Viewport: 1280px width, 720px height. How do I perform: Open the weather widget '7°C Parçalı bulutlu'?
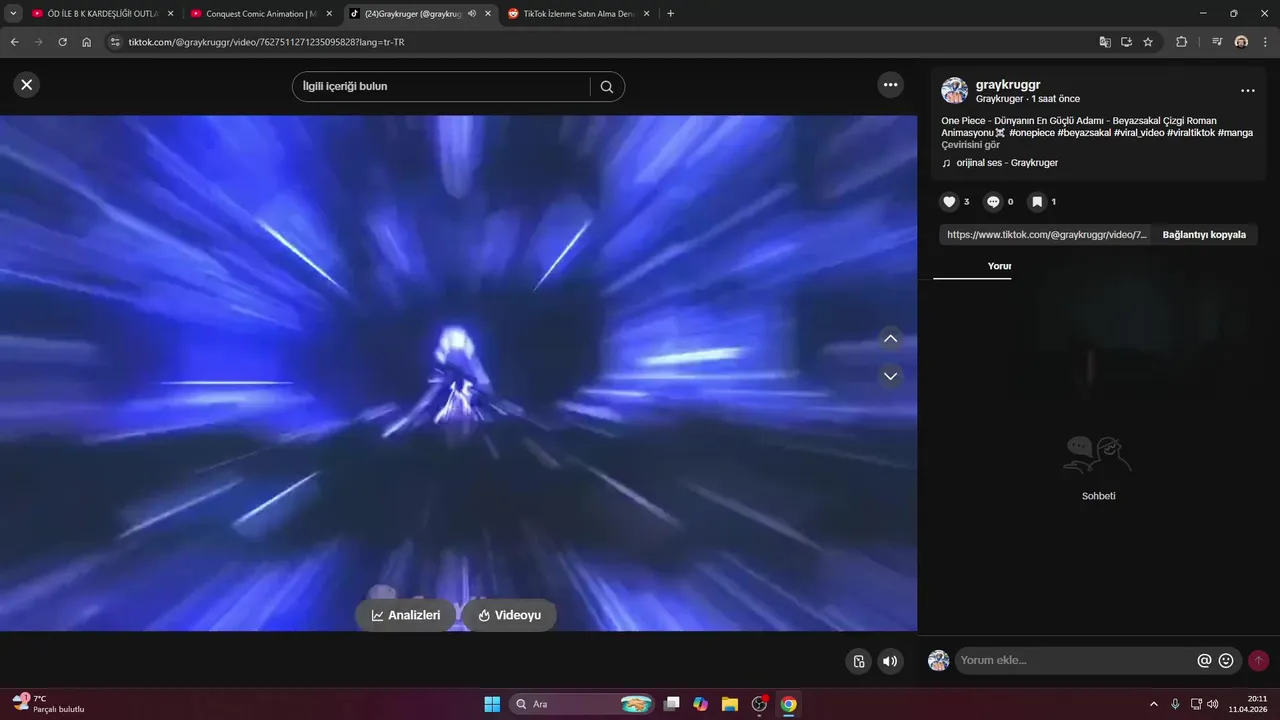coord(48,704)
